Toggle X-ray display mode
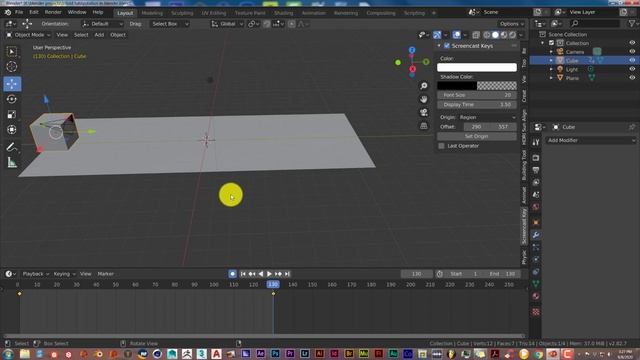Screen dimensions: 640x360 pos(476,35)
